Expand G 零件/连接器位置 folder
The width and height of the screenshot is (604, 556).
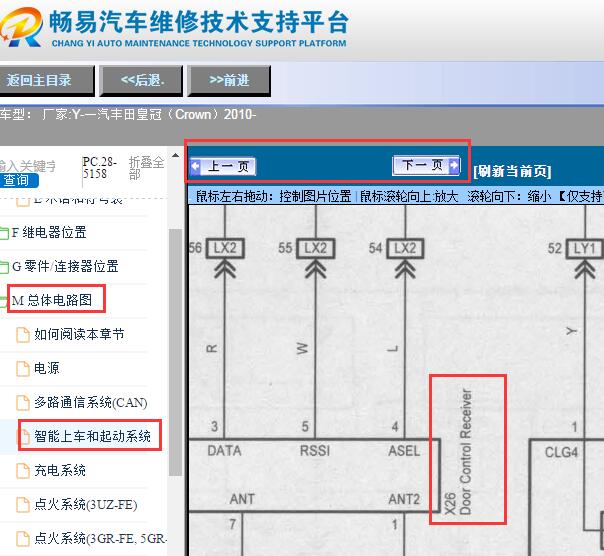coord(65,266)
